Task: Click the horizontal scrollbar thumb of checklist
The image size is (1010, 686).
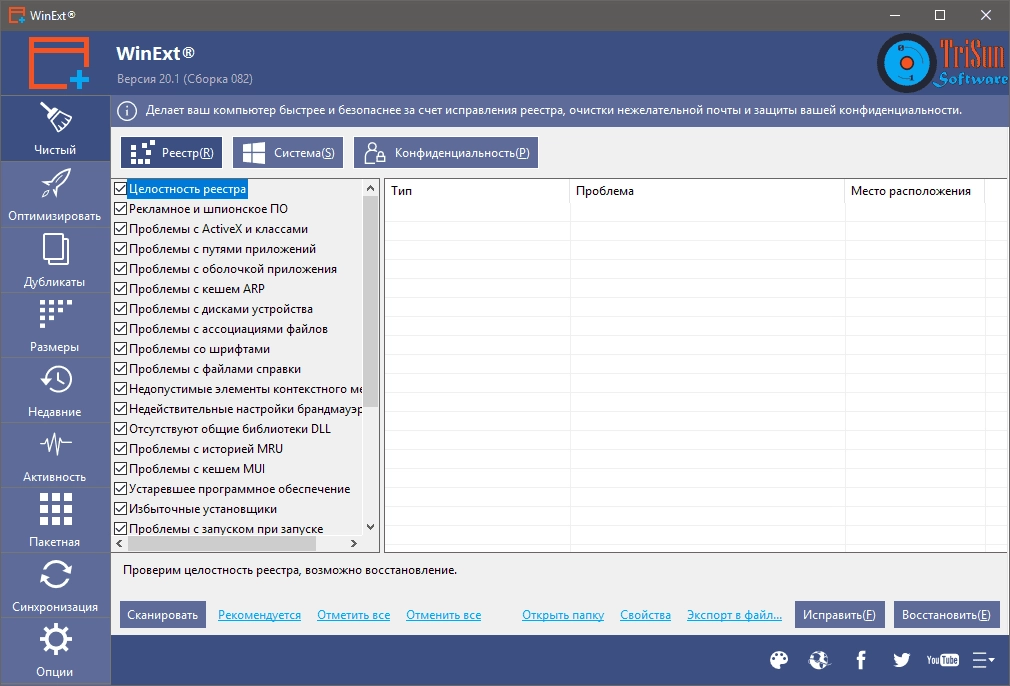Action: coord(222,543)
